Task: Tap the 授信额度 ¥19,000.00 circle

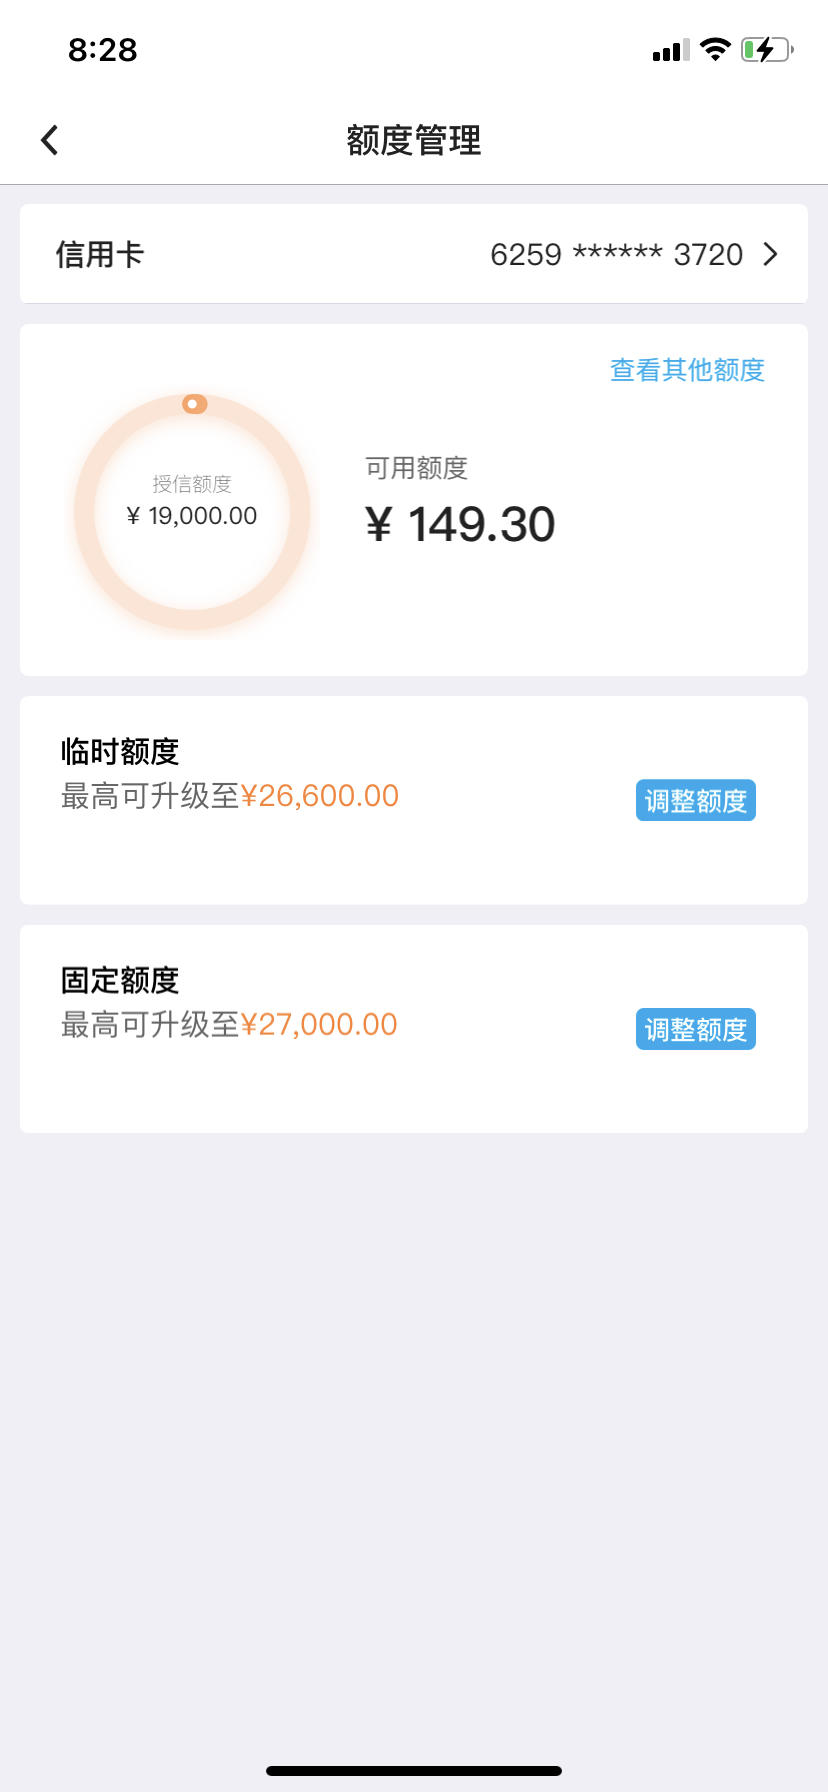Action: (x=192, y=512)
